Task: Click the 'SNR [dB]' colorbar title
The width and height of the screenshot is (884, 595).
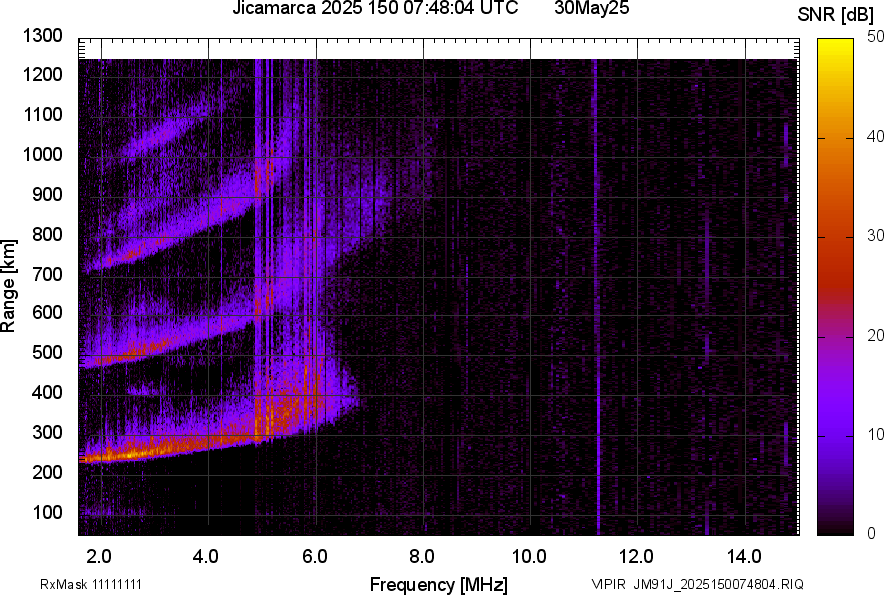Action: [836, 15]
